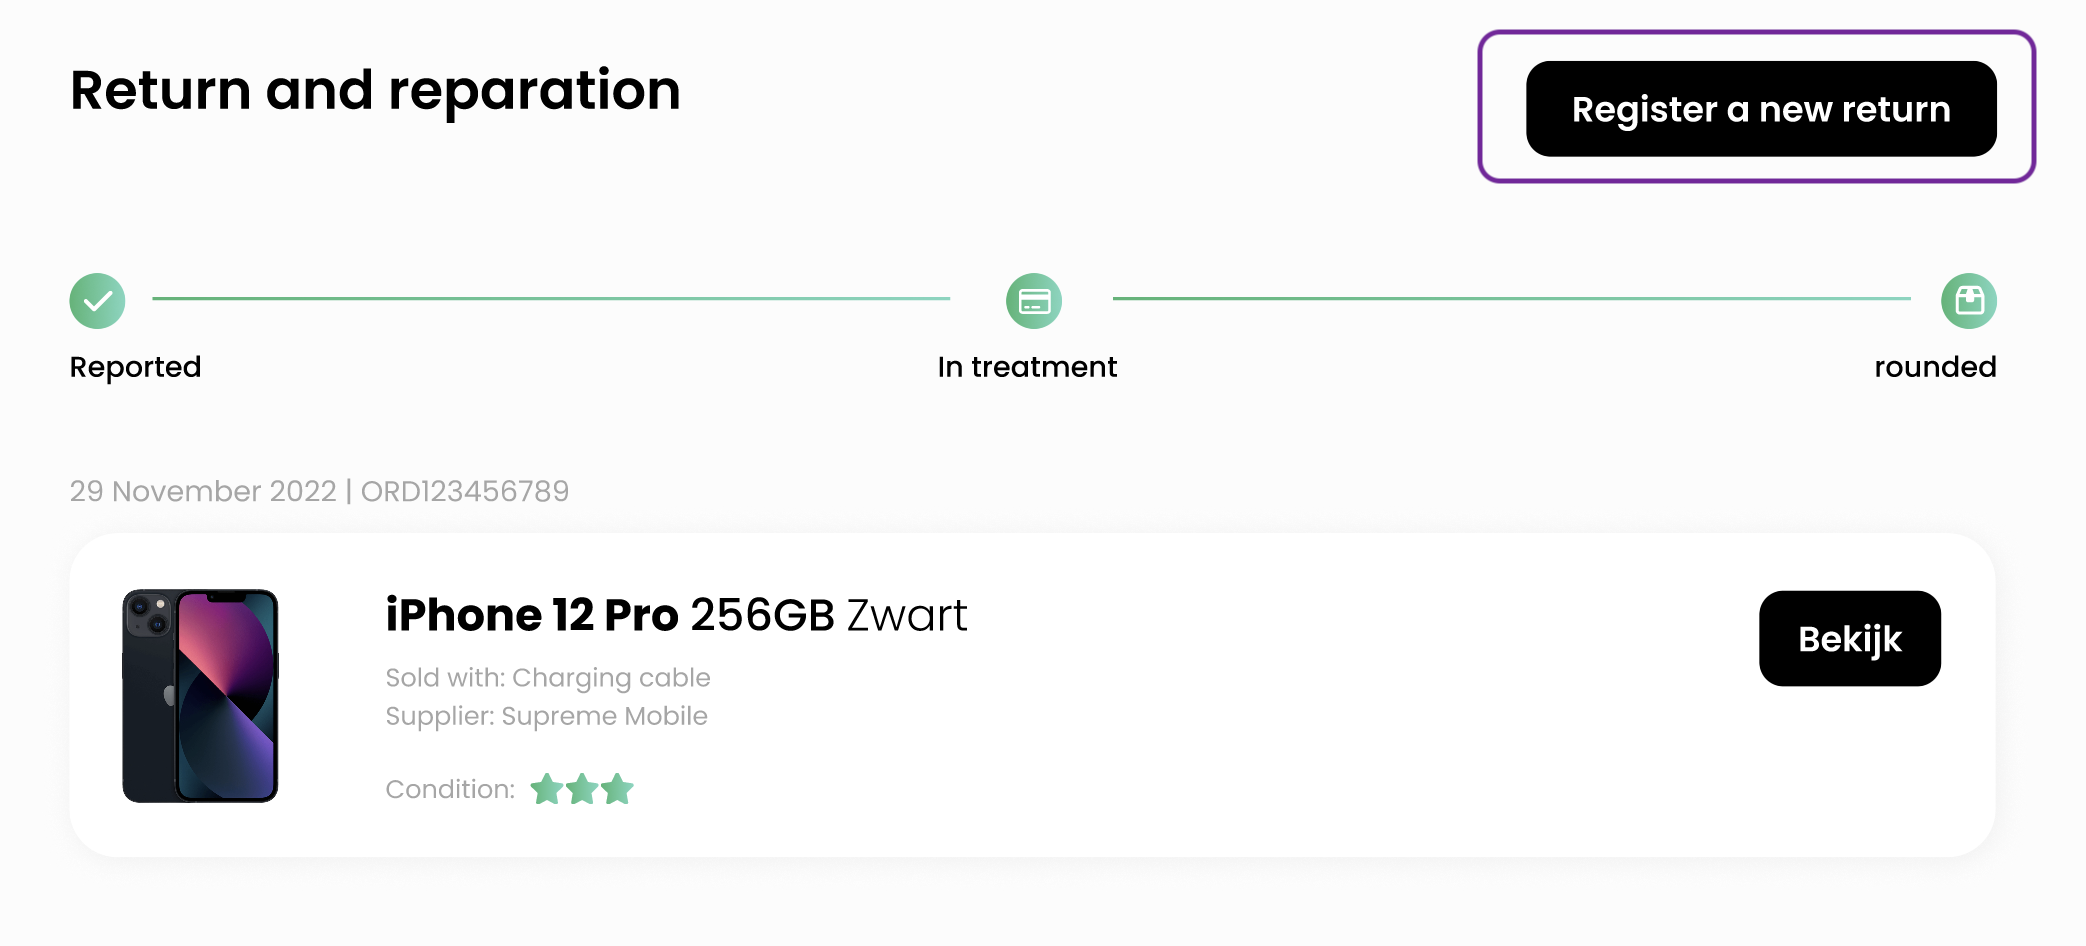The height and width of the screenshot is (946, 2086).
Task: Open the iPhone 12 Pro product image
Action: (x=200, y=696)
